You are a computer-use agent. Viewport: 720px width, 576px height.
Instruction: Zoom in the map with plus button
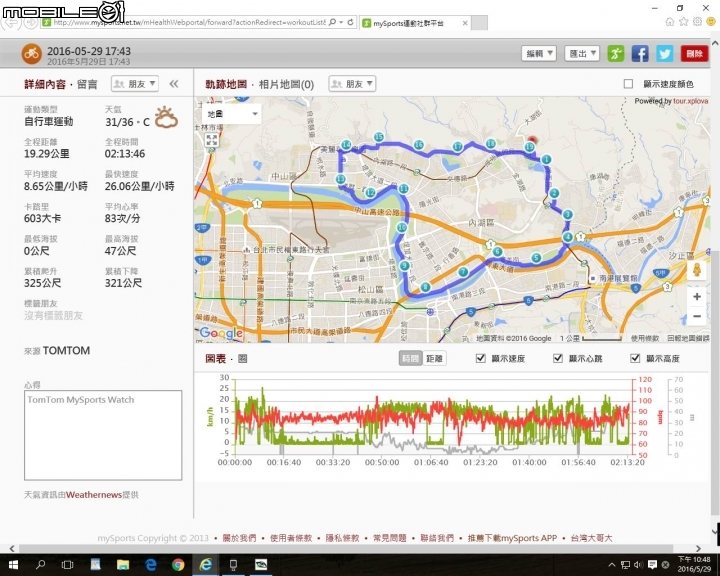[697, 297]
